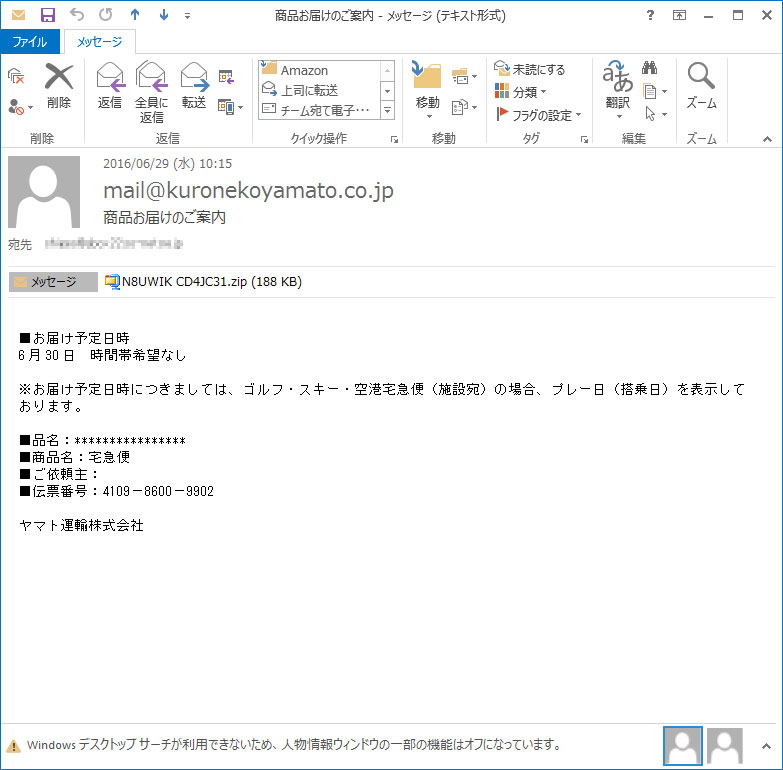Open attachment N8UWIK CD4JC31.zip

tap(204, 282)
